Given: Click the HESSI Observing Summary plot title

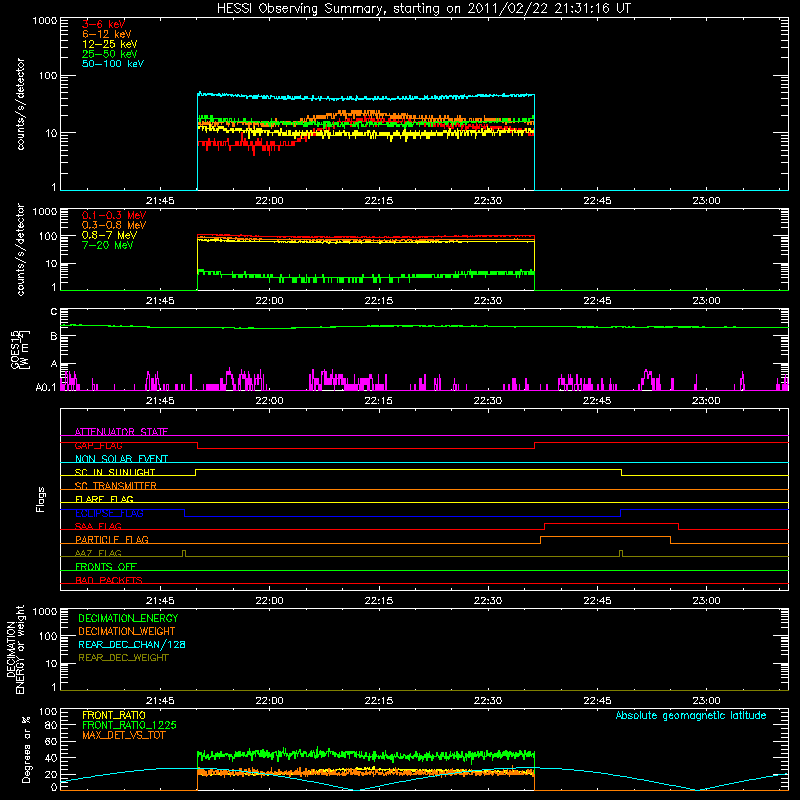Looking at the screenshot, I should click(x=423, y=9).
